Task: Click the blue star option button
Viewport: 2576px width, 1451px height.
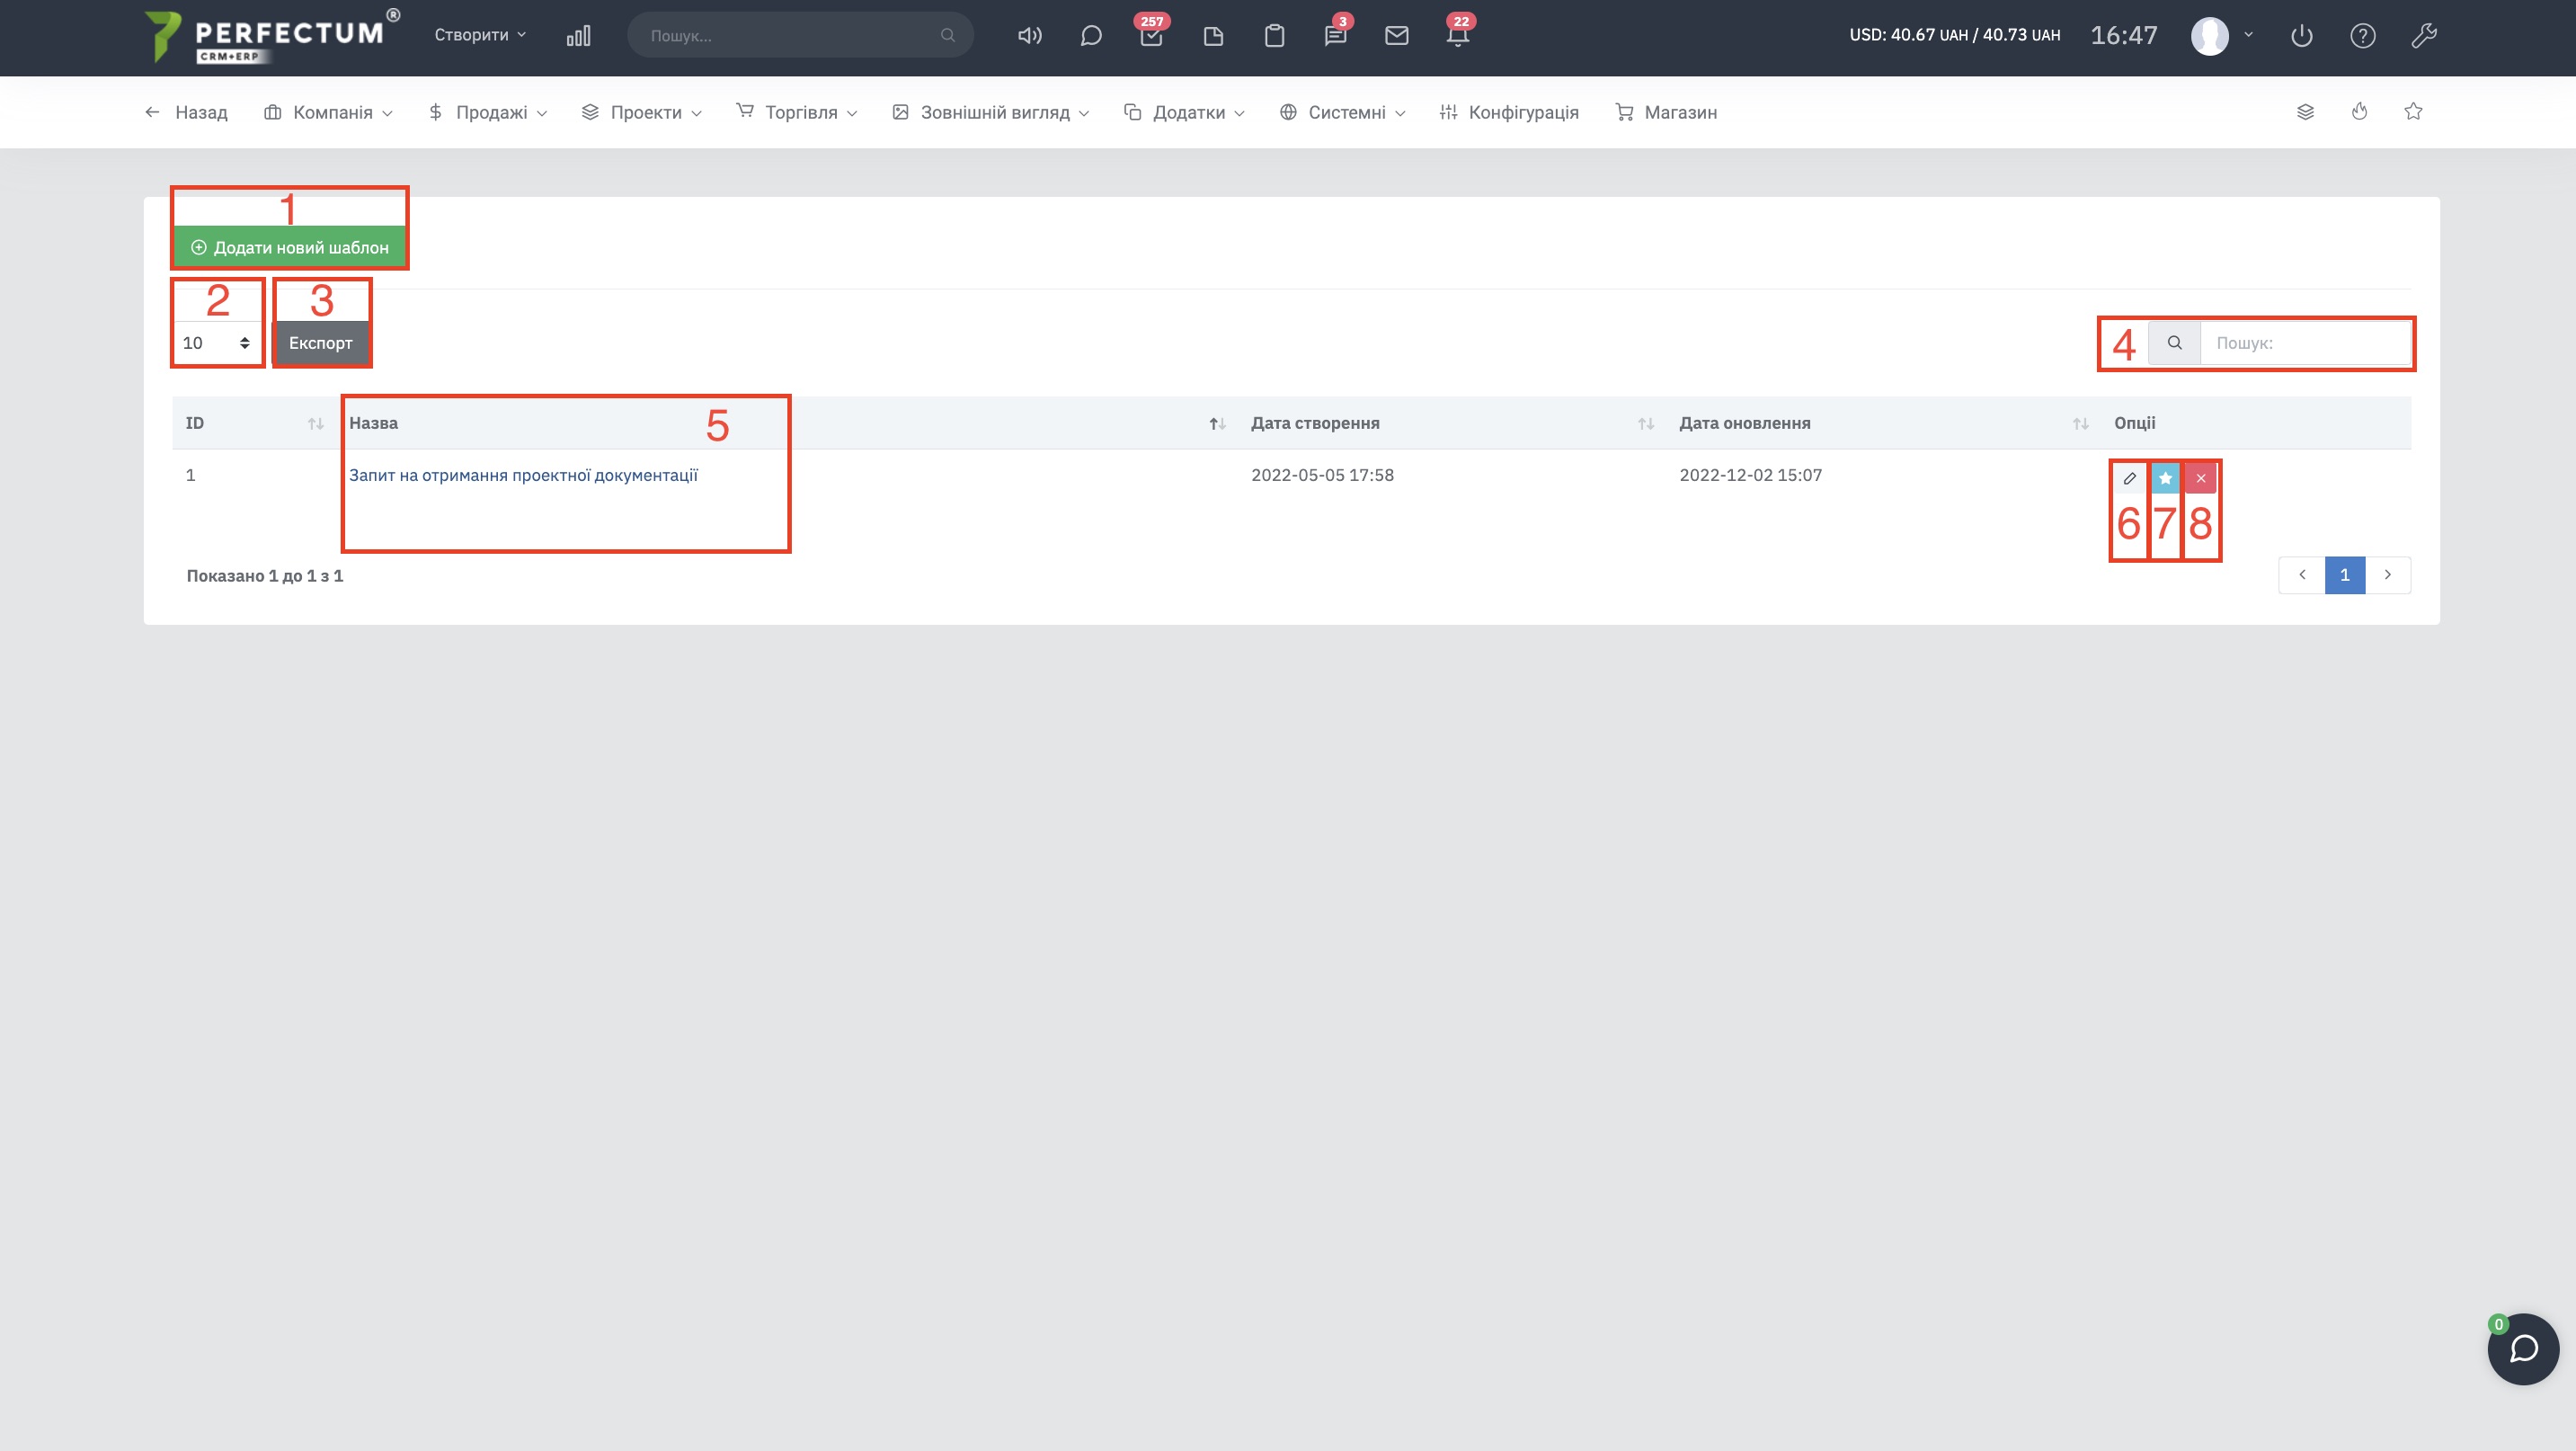Action: [2165, 478]
